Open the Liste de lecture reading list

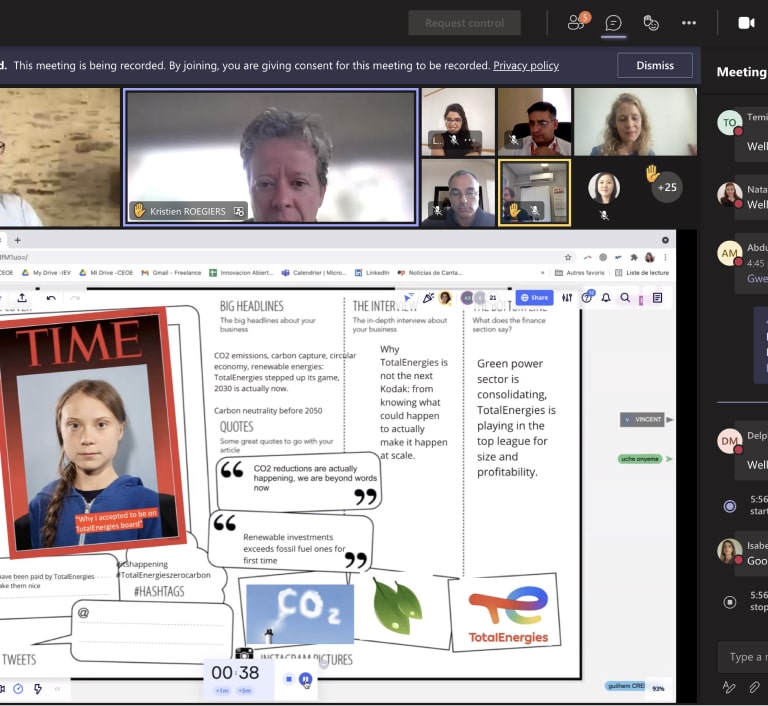[642, 272]
